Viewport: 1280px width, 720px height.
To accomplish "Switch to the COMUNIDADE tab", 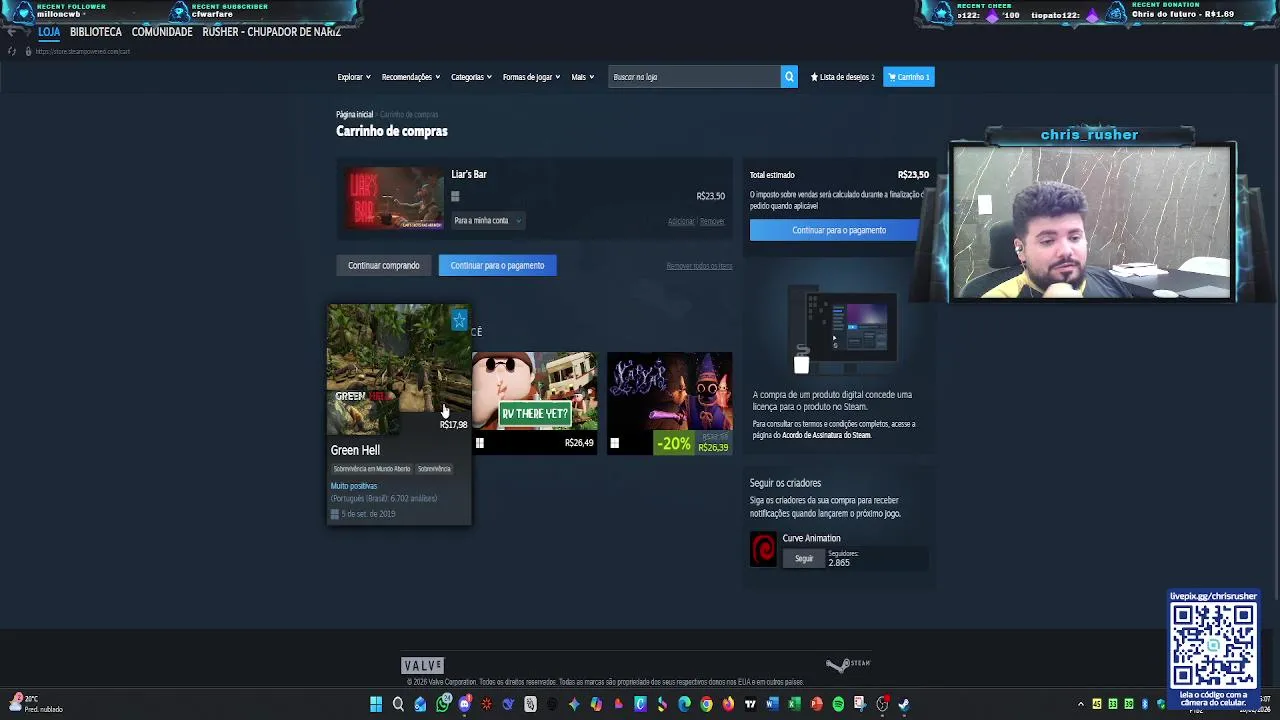I will 162,32.
